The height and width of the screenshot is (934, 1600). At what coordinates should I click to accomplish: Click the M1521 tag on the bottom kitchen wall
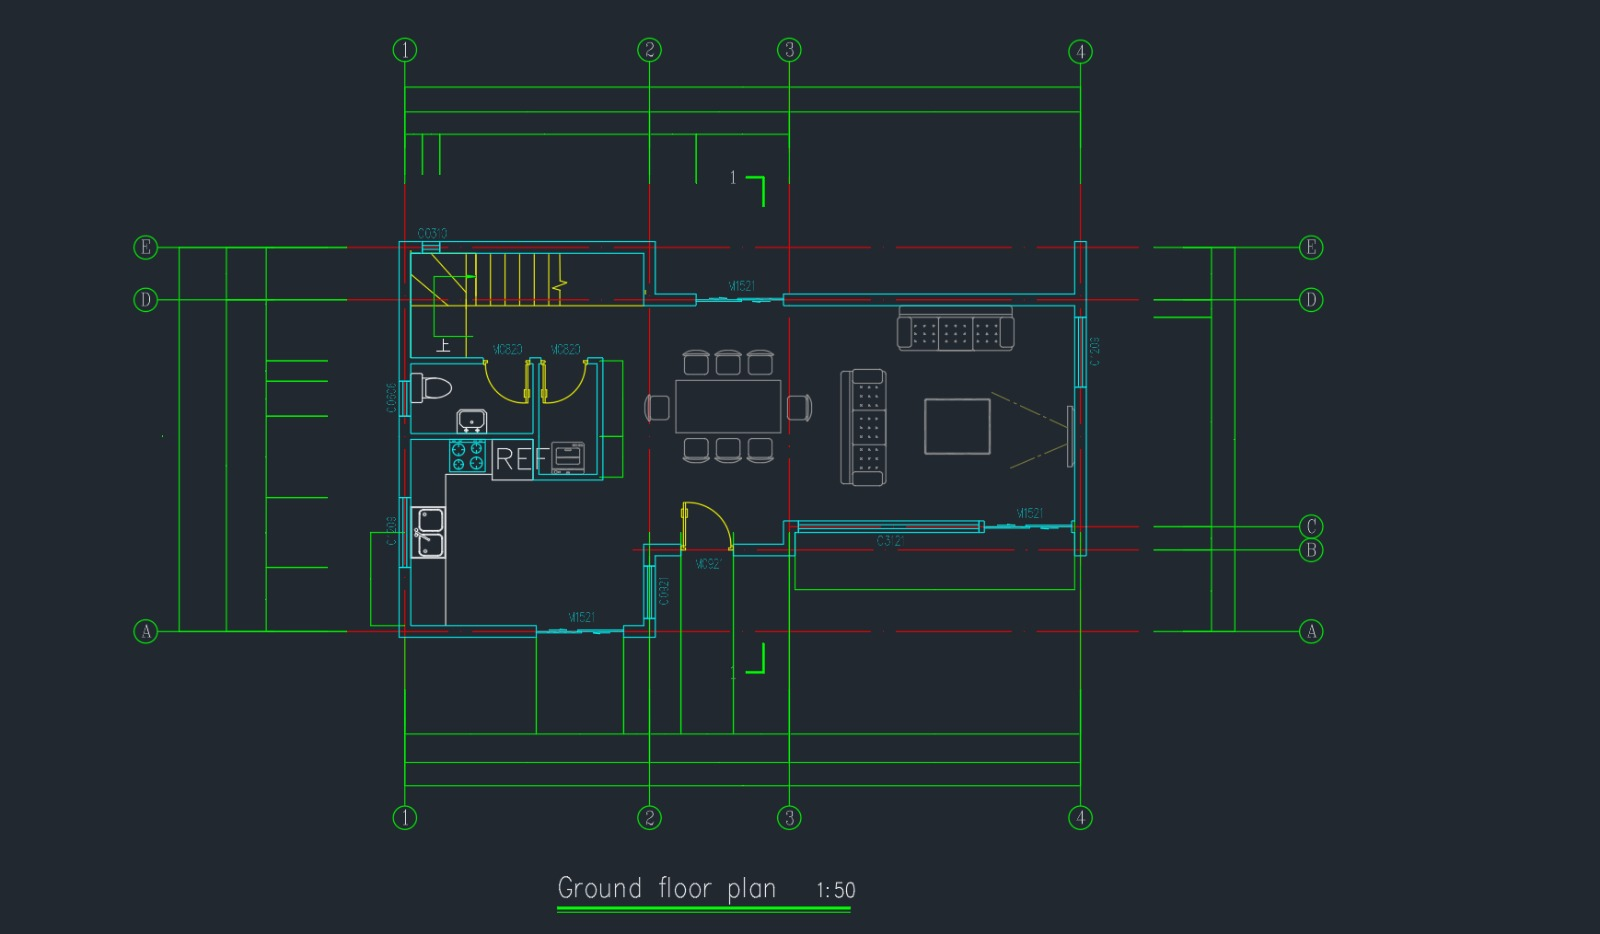click(582, 617)
